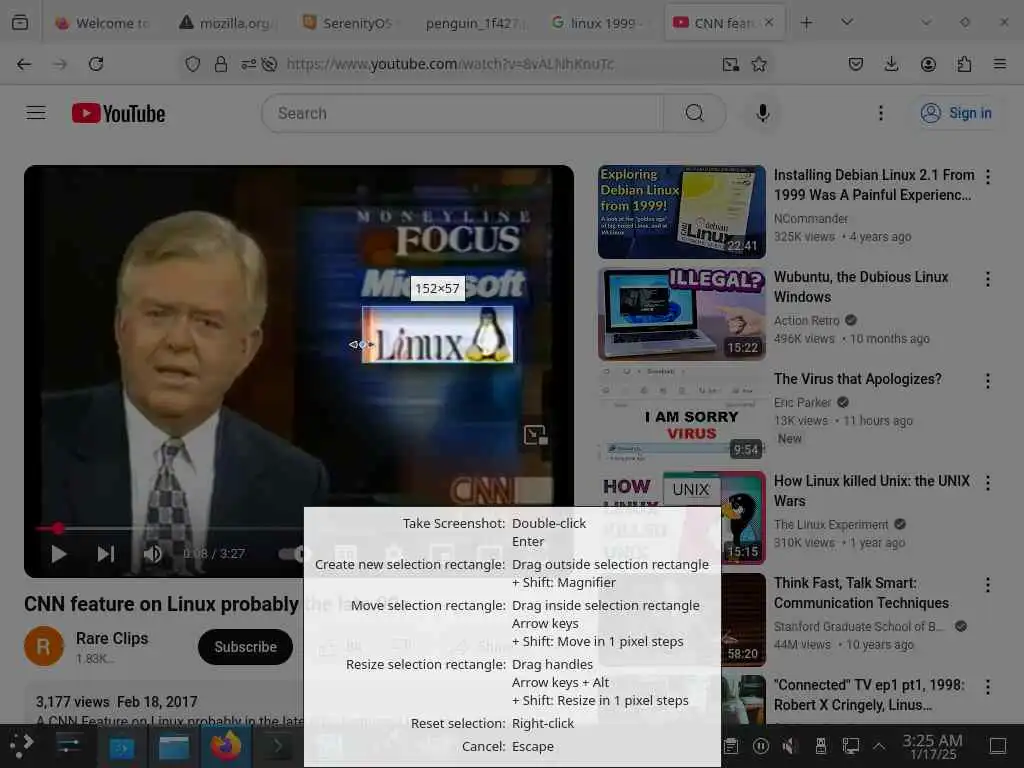The height and width of the screenshot is (768, 1024).
Task: Open the YouTube guide hamburger menu
Action: (36, 113)
